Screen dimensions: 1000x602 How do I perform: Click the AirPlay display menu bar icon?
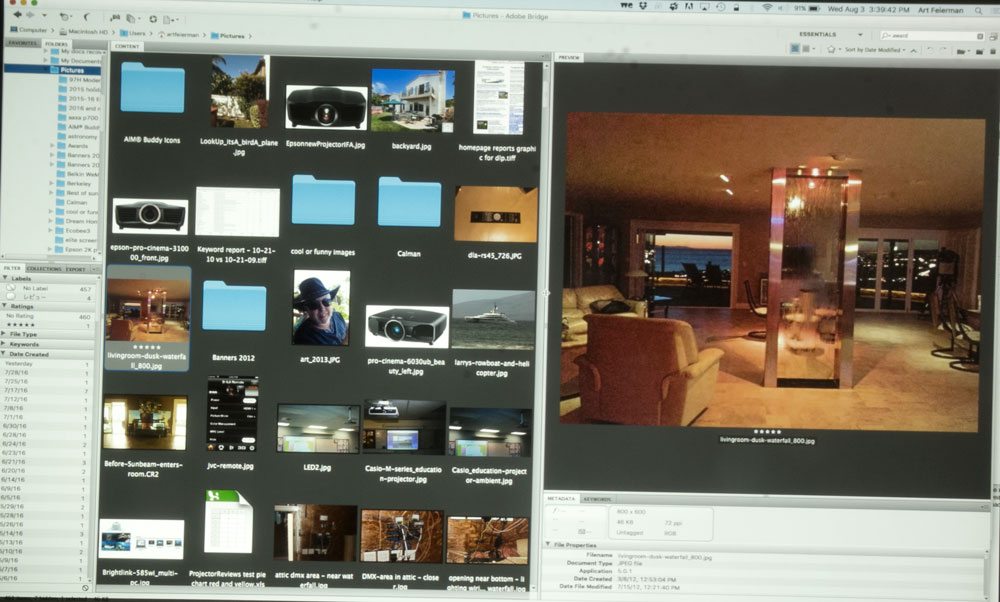[x=705, y=7]
